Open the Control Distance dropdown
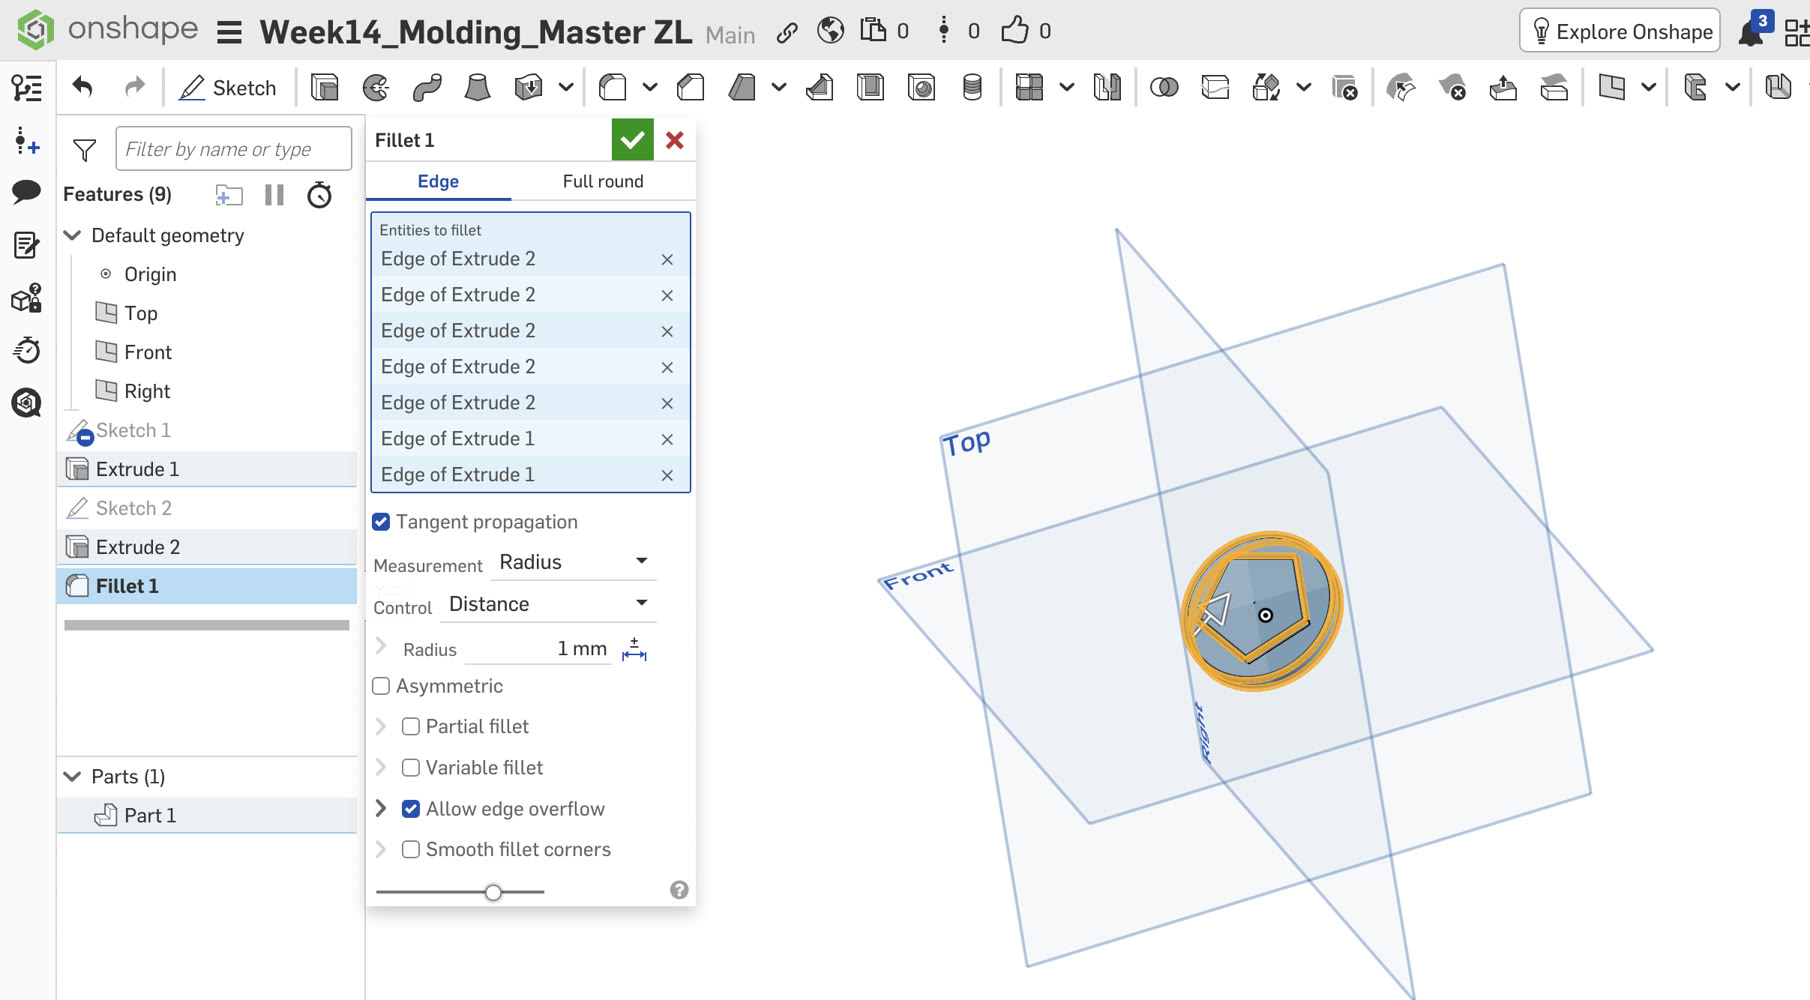 click(548, 604)
